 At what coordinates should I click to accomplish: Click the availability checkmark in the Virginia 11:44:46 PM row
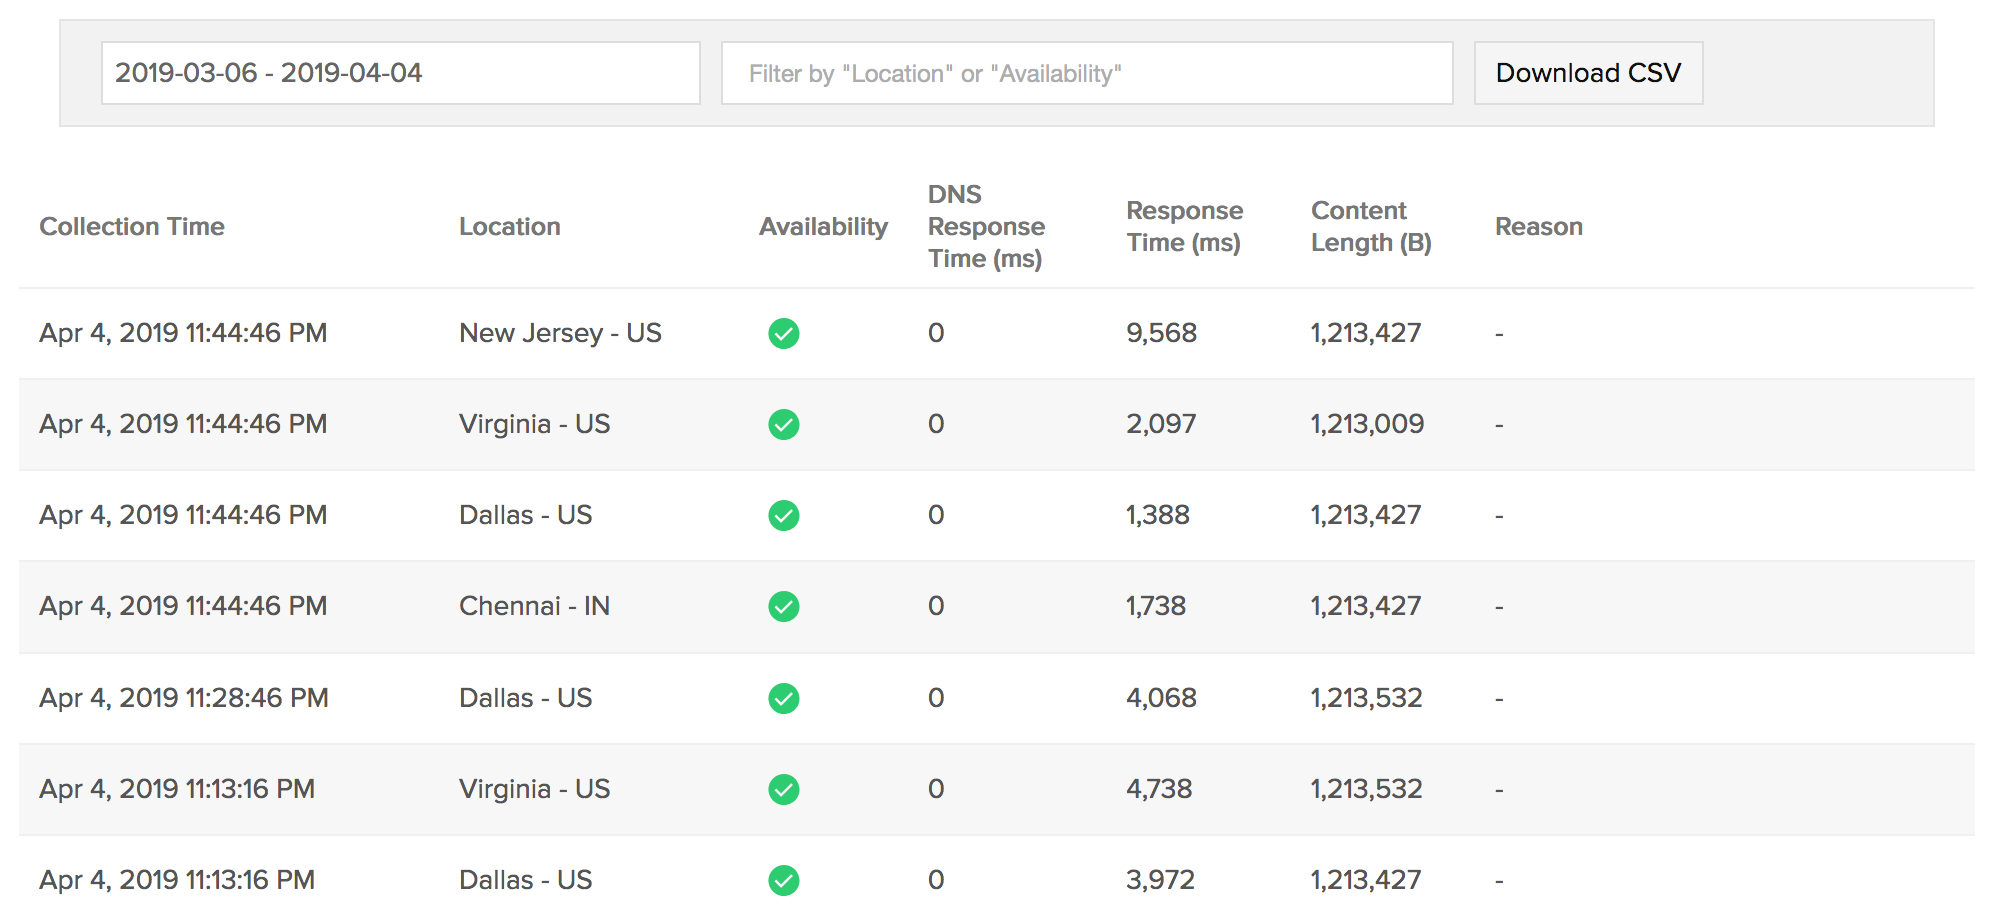[x=783, y=424]
